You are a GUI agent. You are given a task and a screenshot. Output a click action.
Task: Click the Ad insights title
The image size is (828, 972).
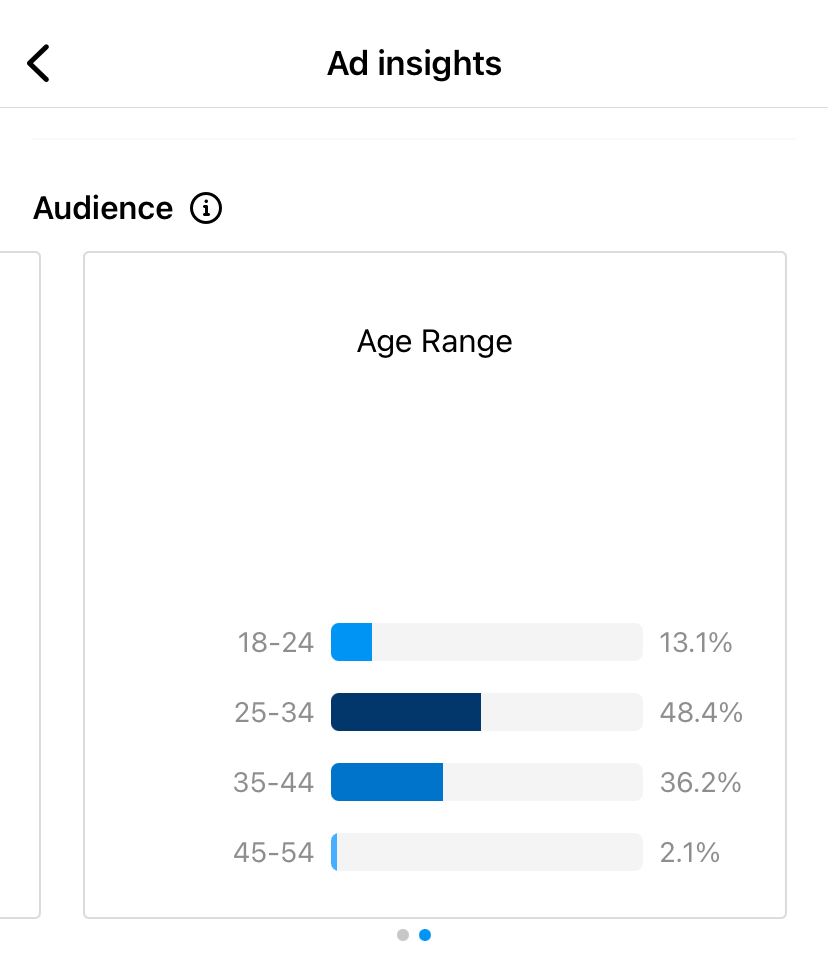click(414, 63)
